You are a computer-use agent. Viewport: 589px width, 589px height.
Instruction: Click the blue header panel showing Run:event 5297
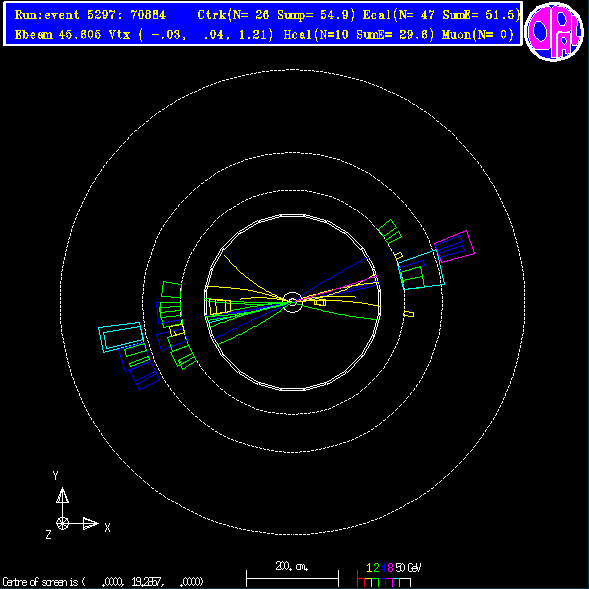coord(263,24)
